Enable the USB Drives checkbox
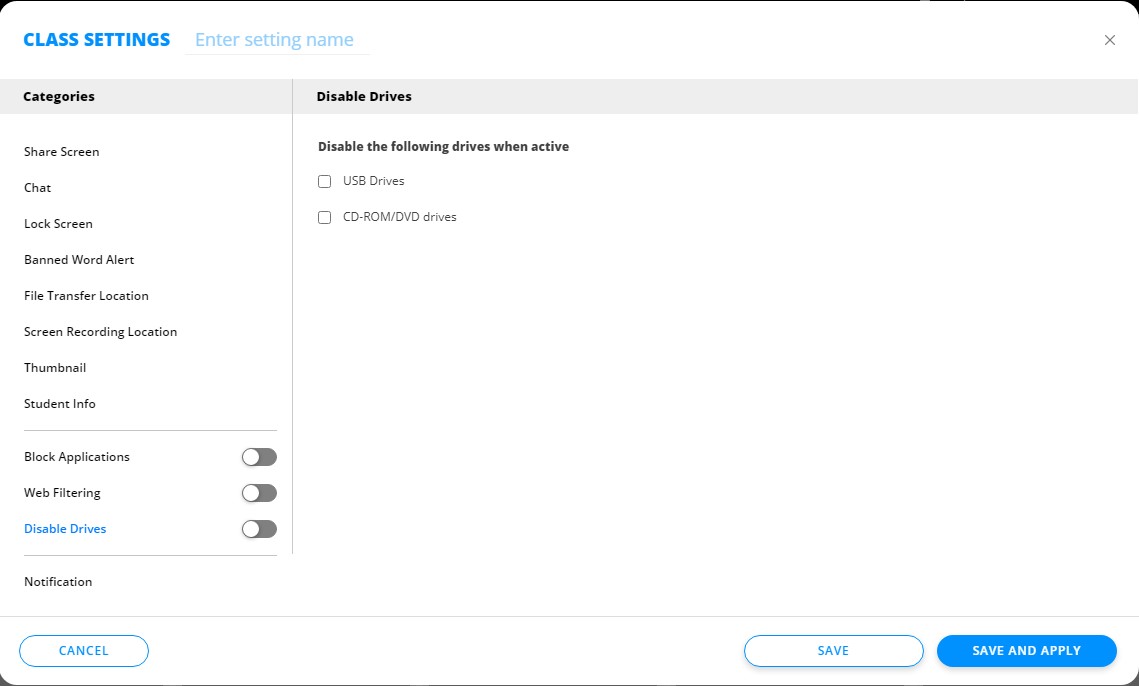 coord(324,181)
